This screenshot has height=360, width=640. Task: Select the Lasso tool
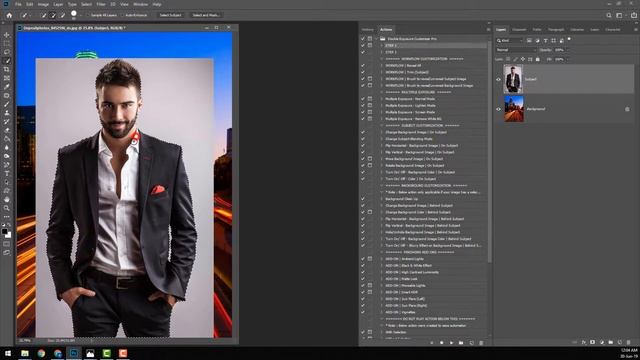(x=7, y=52)
